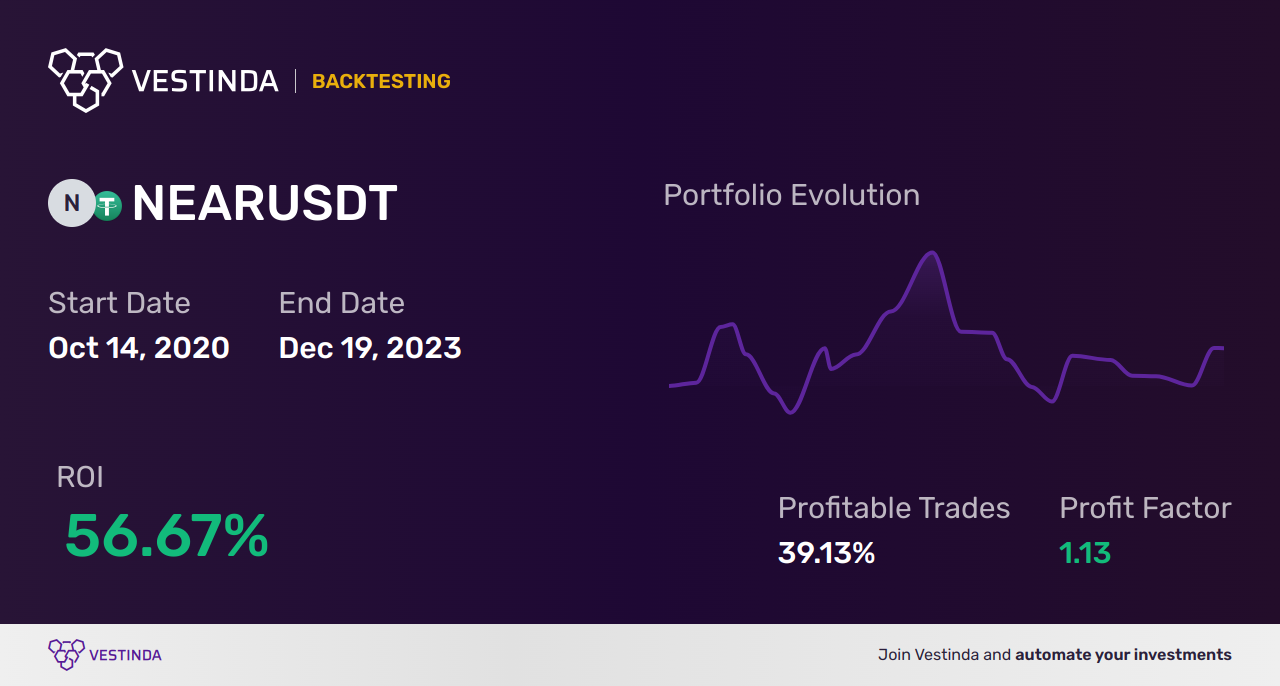Click the Join Vestinda footer text
This screenshot has height=686, width=1280.
click(945, 655)
